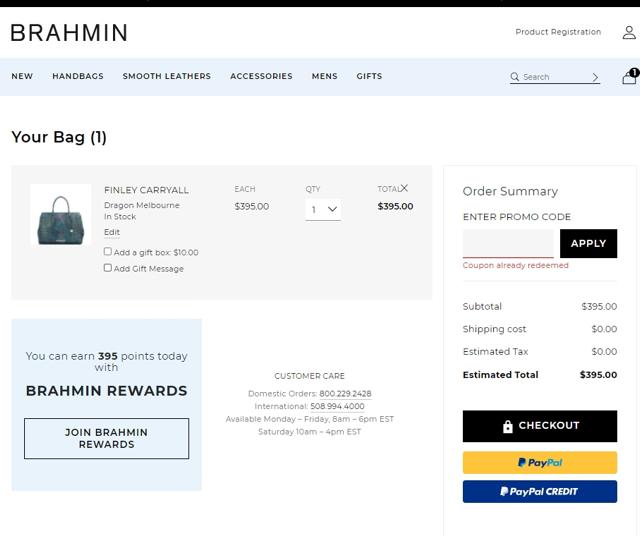Click JOIN BRAHMIN REWARDS button
The height and width of the screenshot is (536, 640).
point(107,438)
